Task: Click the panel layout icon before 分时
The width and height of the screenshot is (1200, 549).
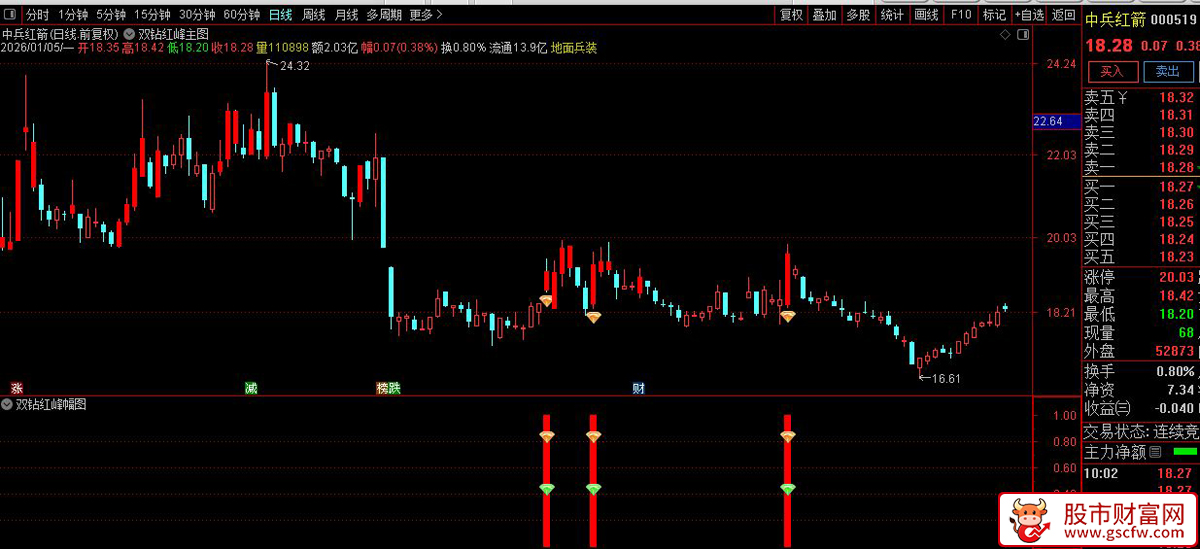Action: (x=11, y=15)
